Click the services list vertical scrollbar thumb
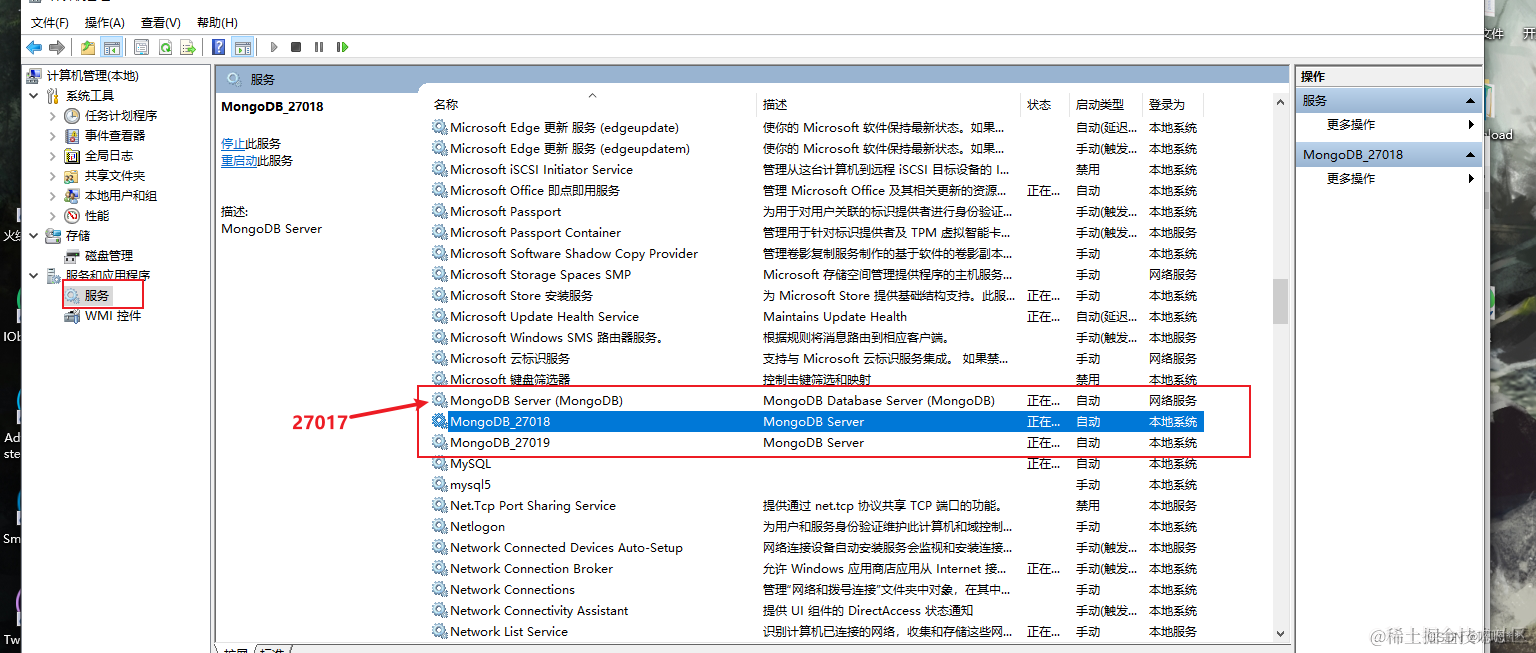The width and height of the screenshot is (1536, 653). [1280, 302]
